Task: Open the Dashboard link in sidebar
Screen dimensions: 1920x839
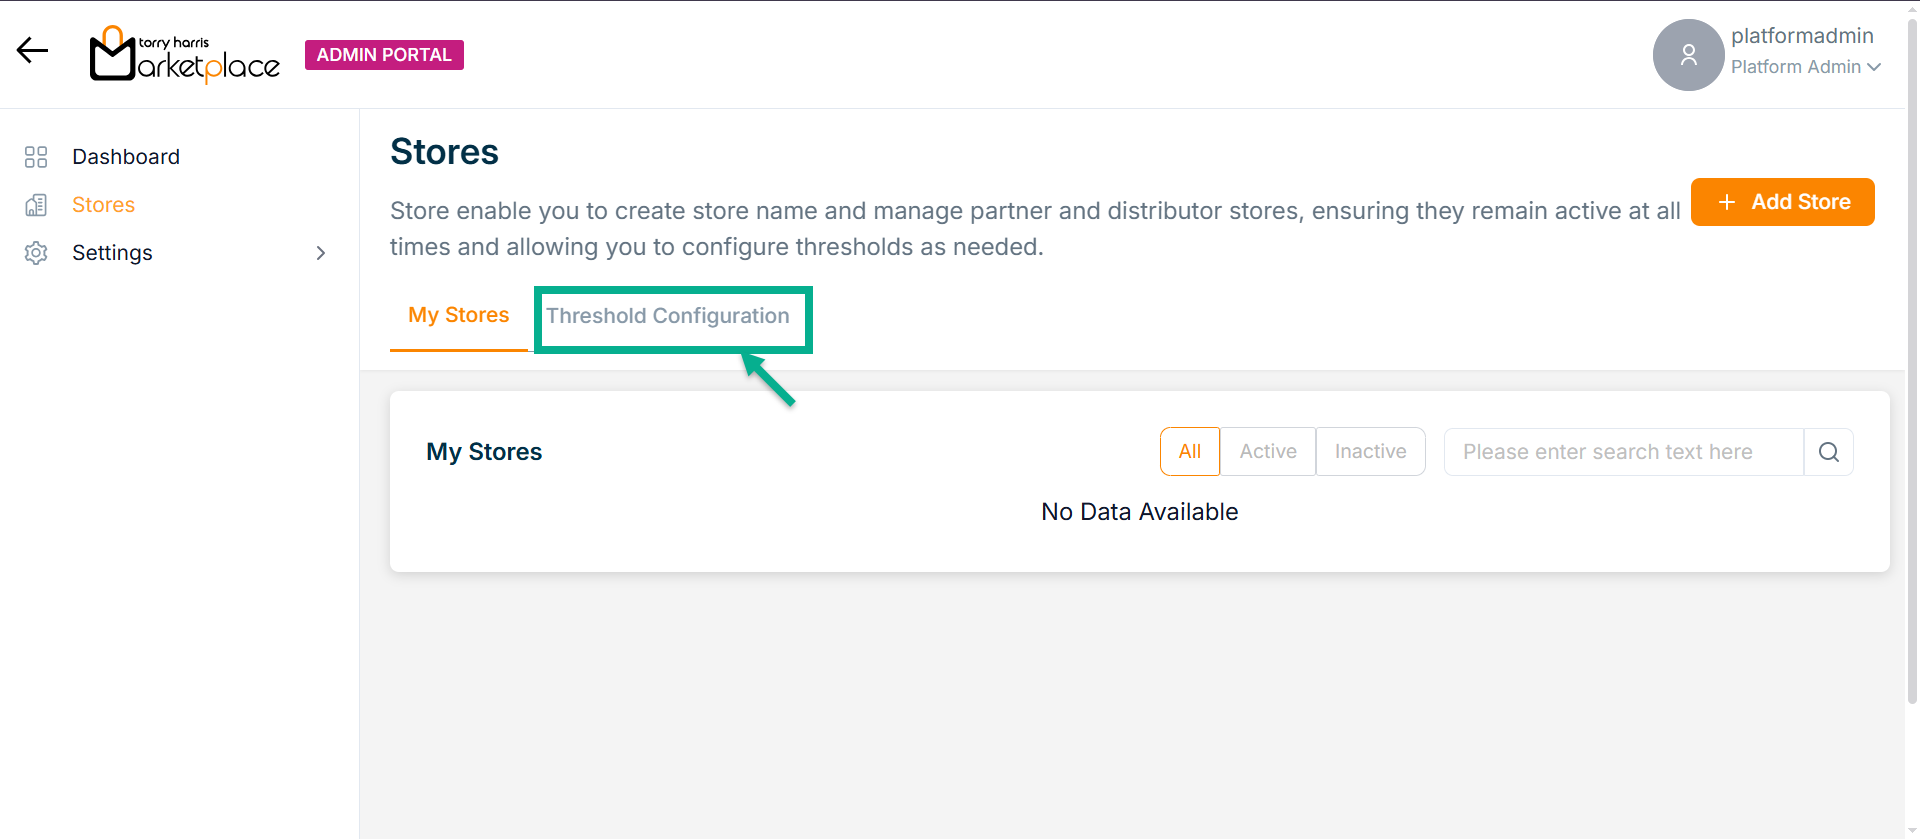Action: click(126, 157)
